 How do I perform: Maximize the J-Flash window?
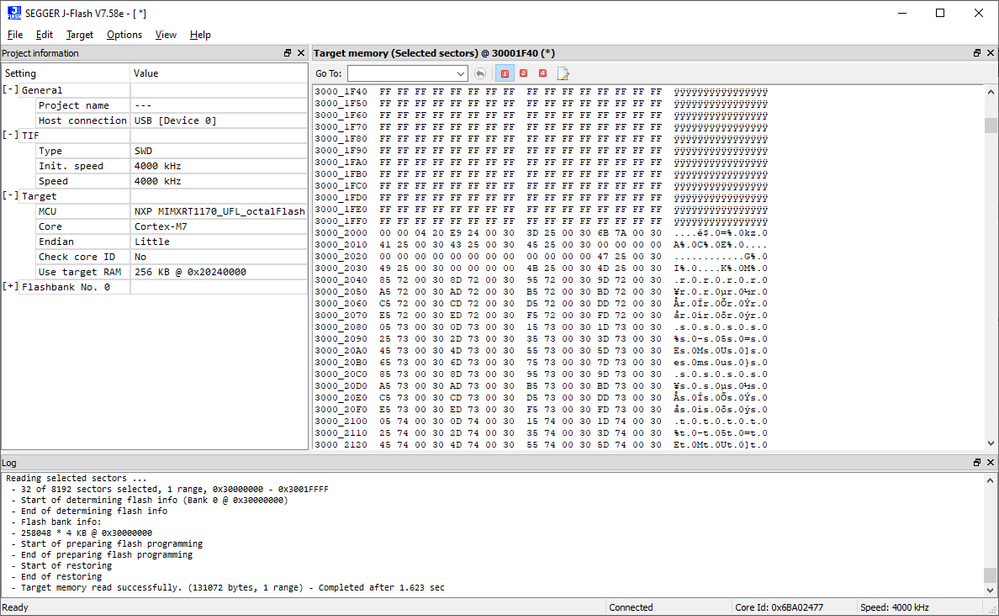tap(940, 13)
